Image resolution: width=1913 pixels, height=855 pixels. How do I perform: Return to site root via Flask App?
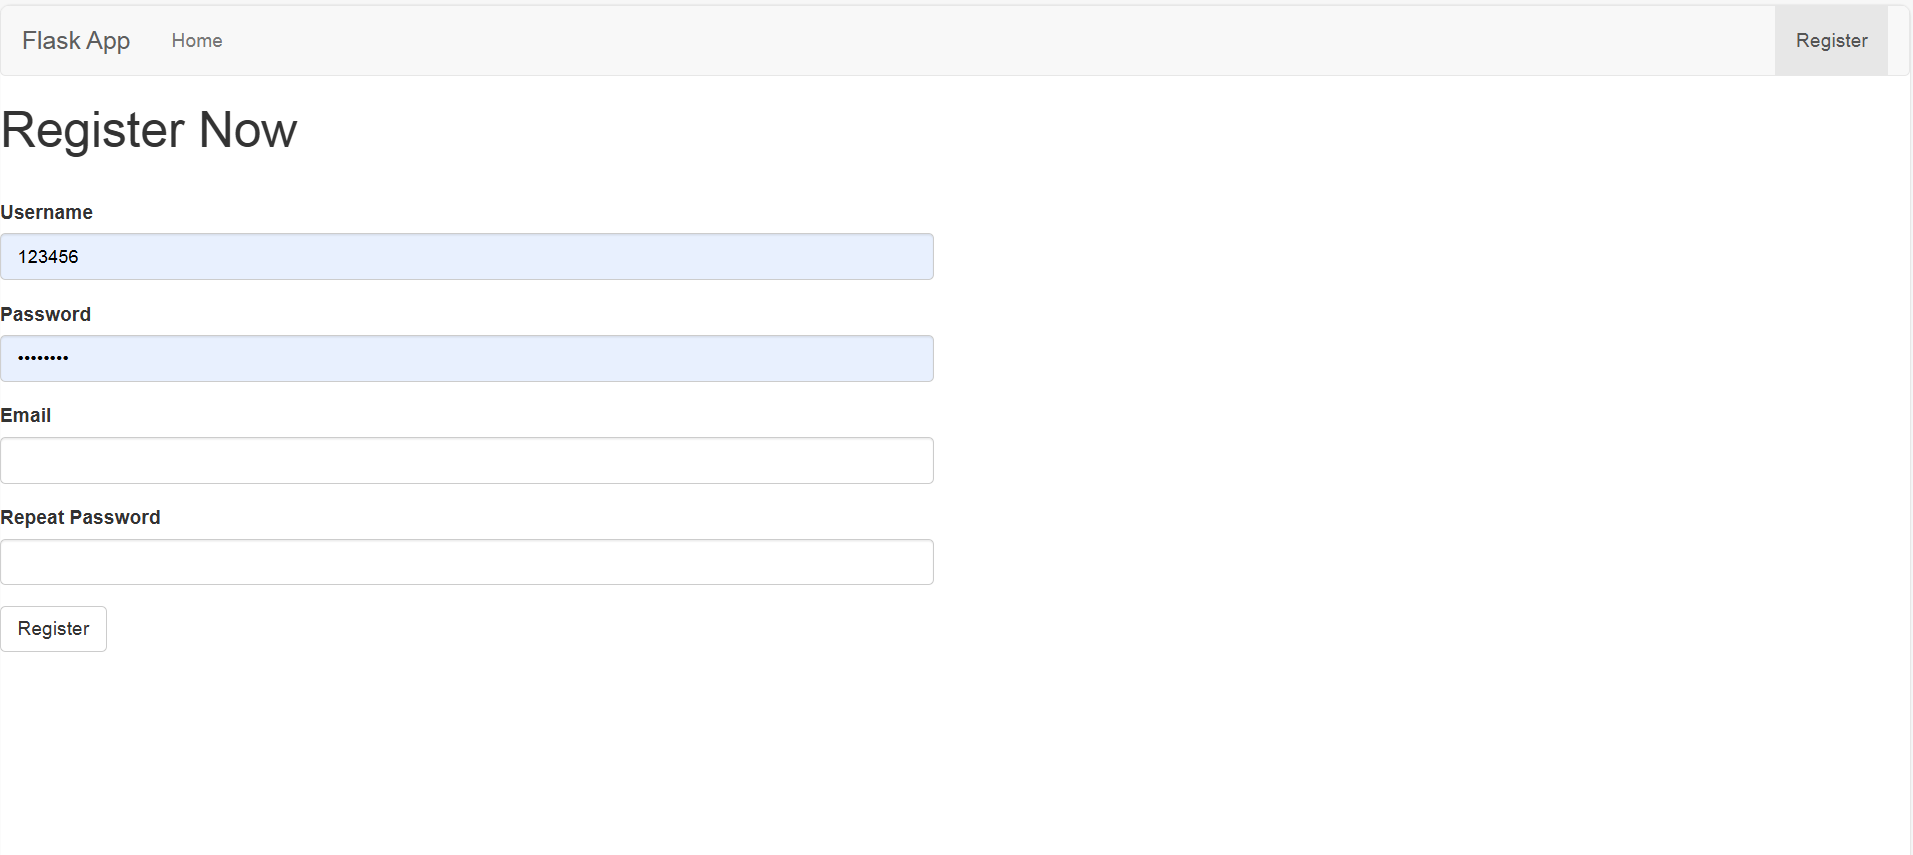(x=76, y=41)
